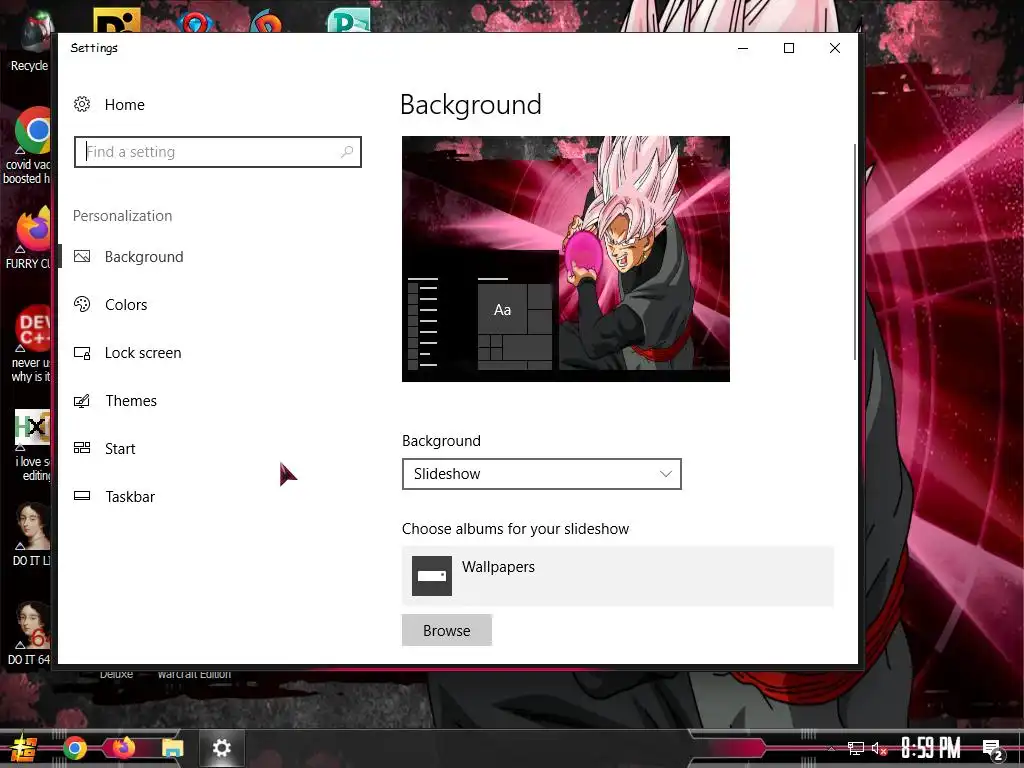Click the Choose albums for your slideshow label
The image size is (1024, 768).
(515, 528)
